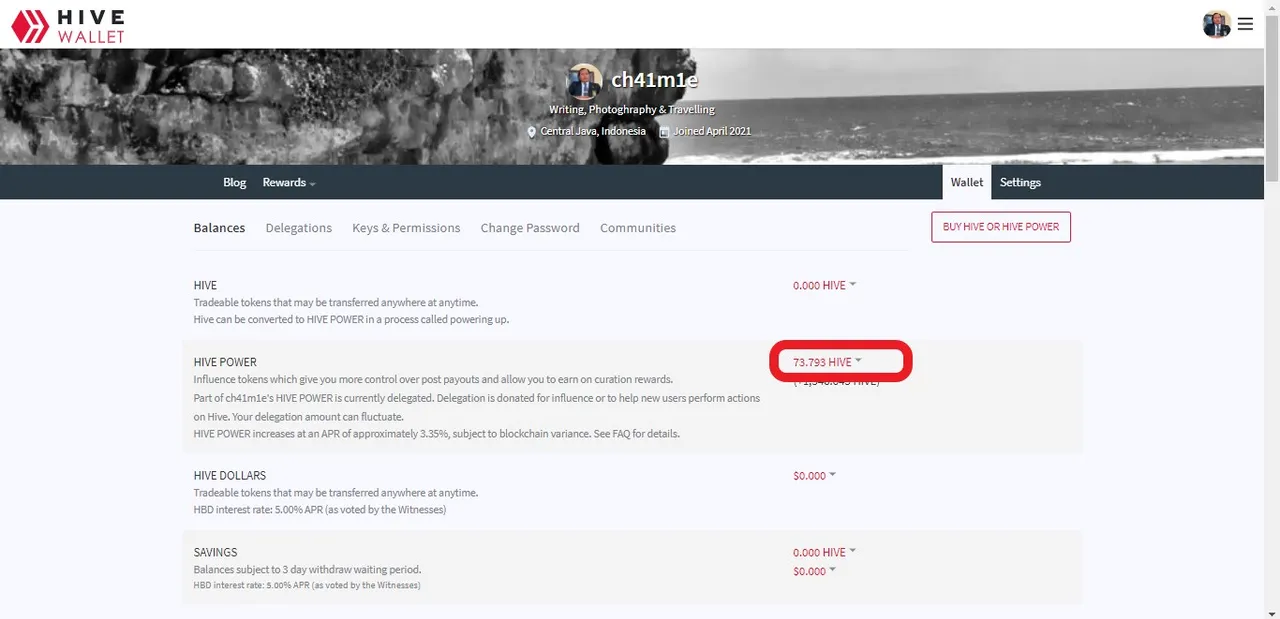This screenshot has height=619, width=1280.
Task: Open the hamburger menu icon
Action: pos(1245,24)
